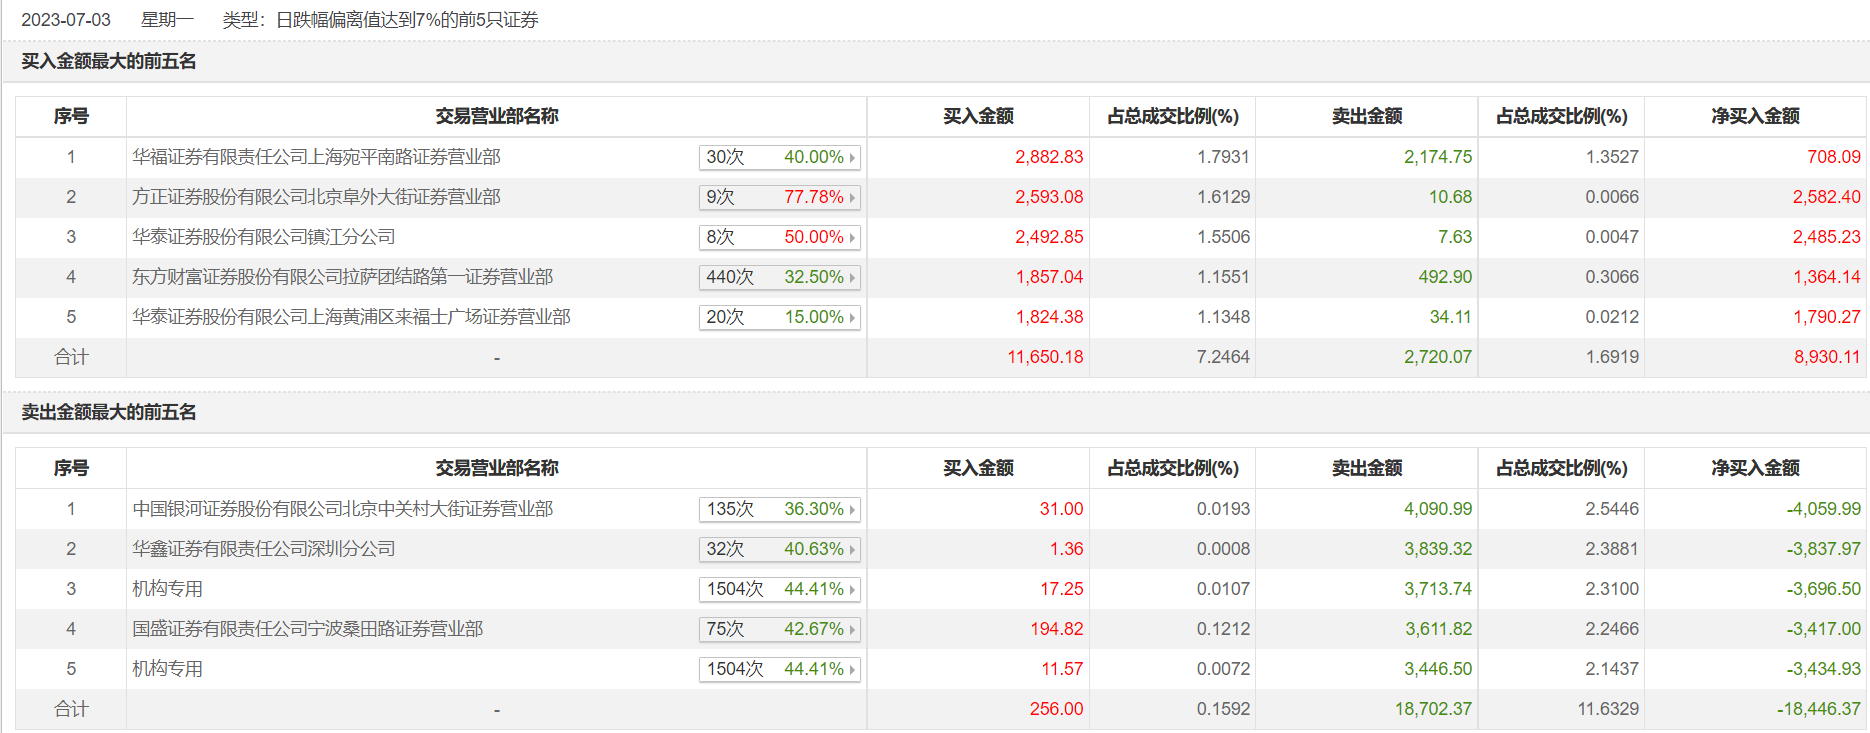
Task: Expand the 30次 40.00% stats box
Action: coord(780,157)
